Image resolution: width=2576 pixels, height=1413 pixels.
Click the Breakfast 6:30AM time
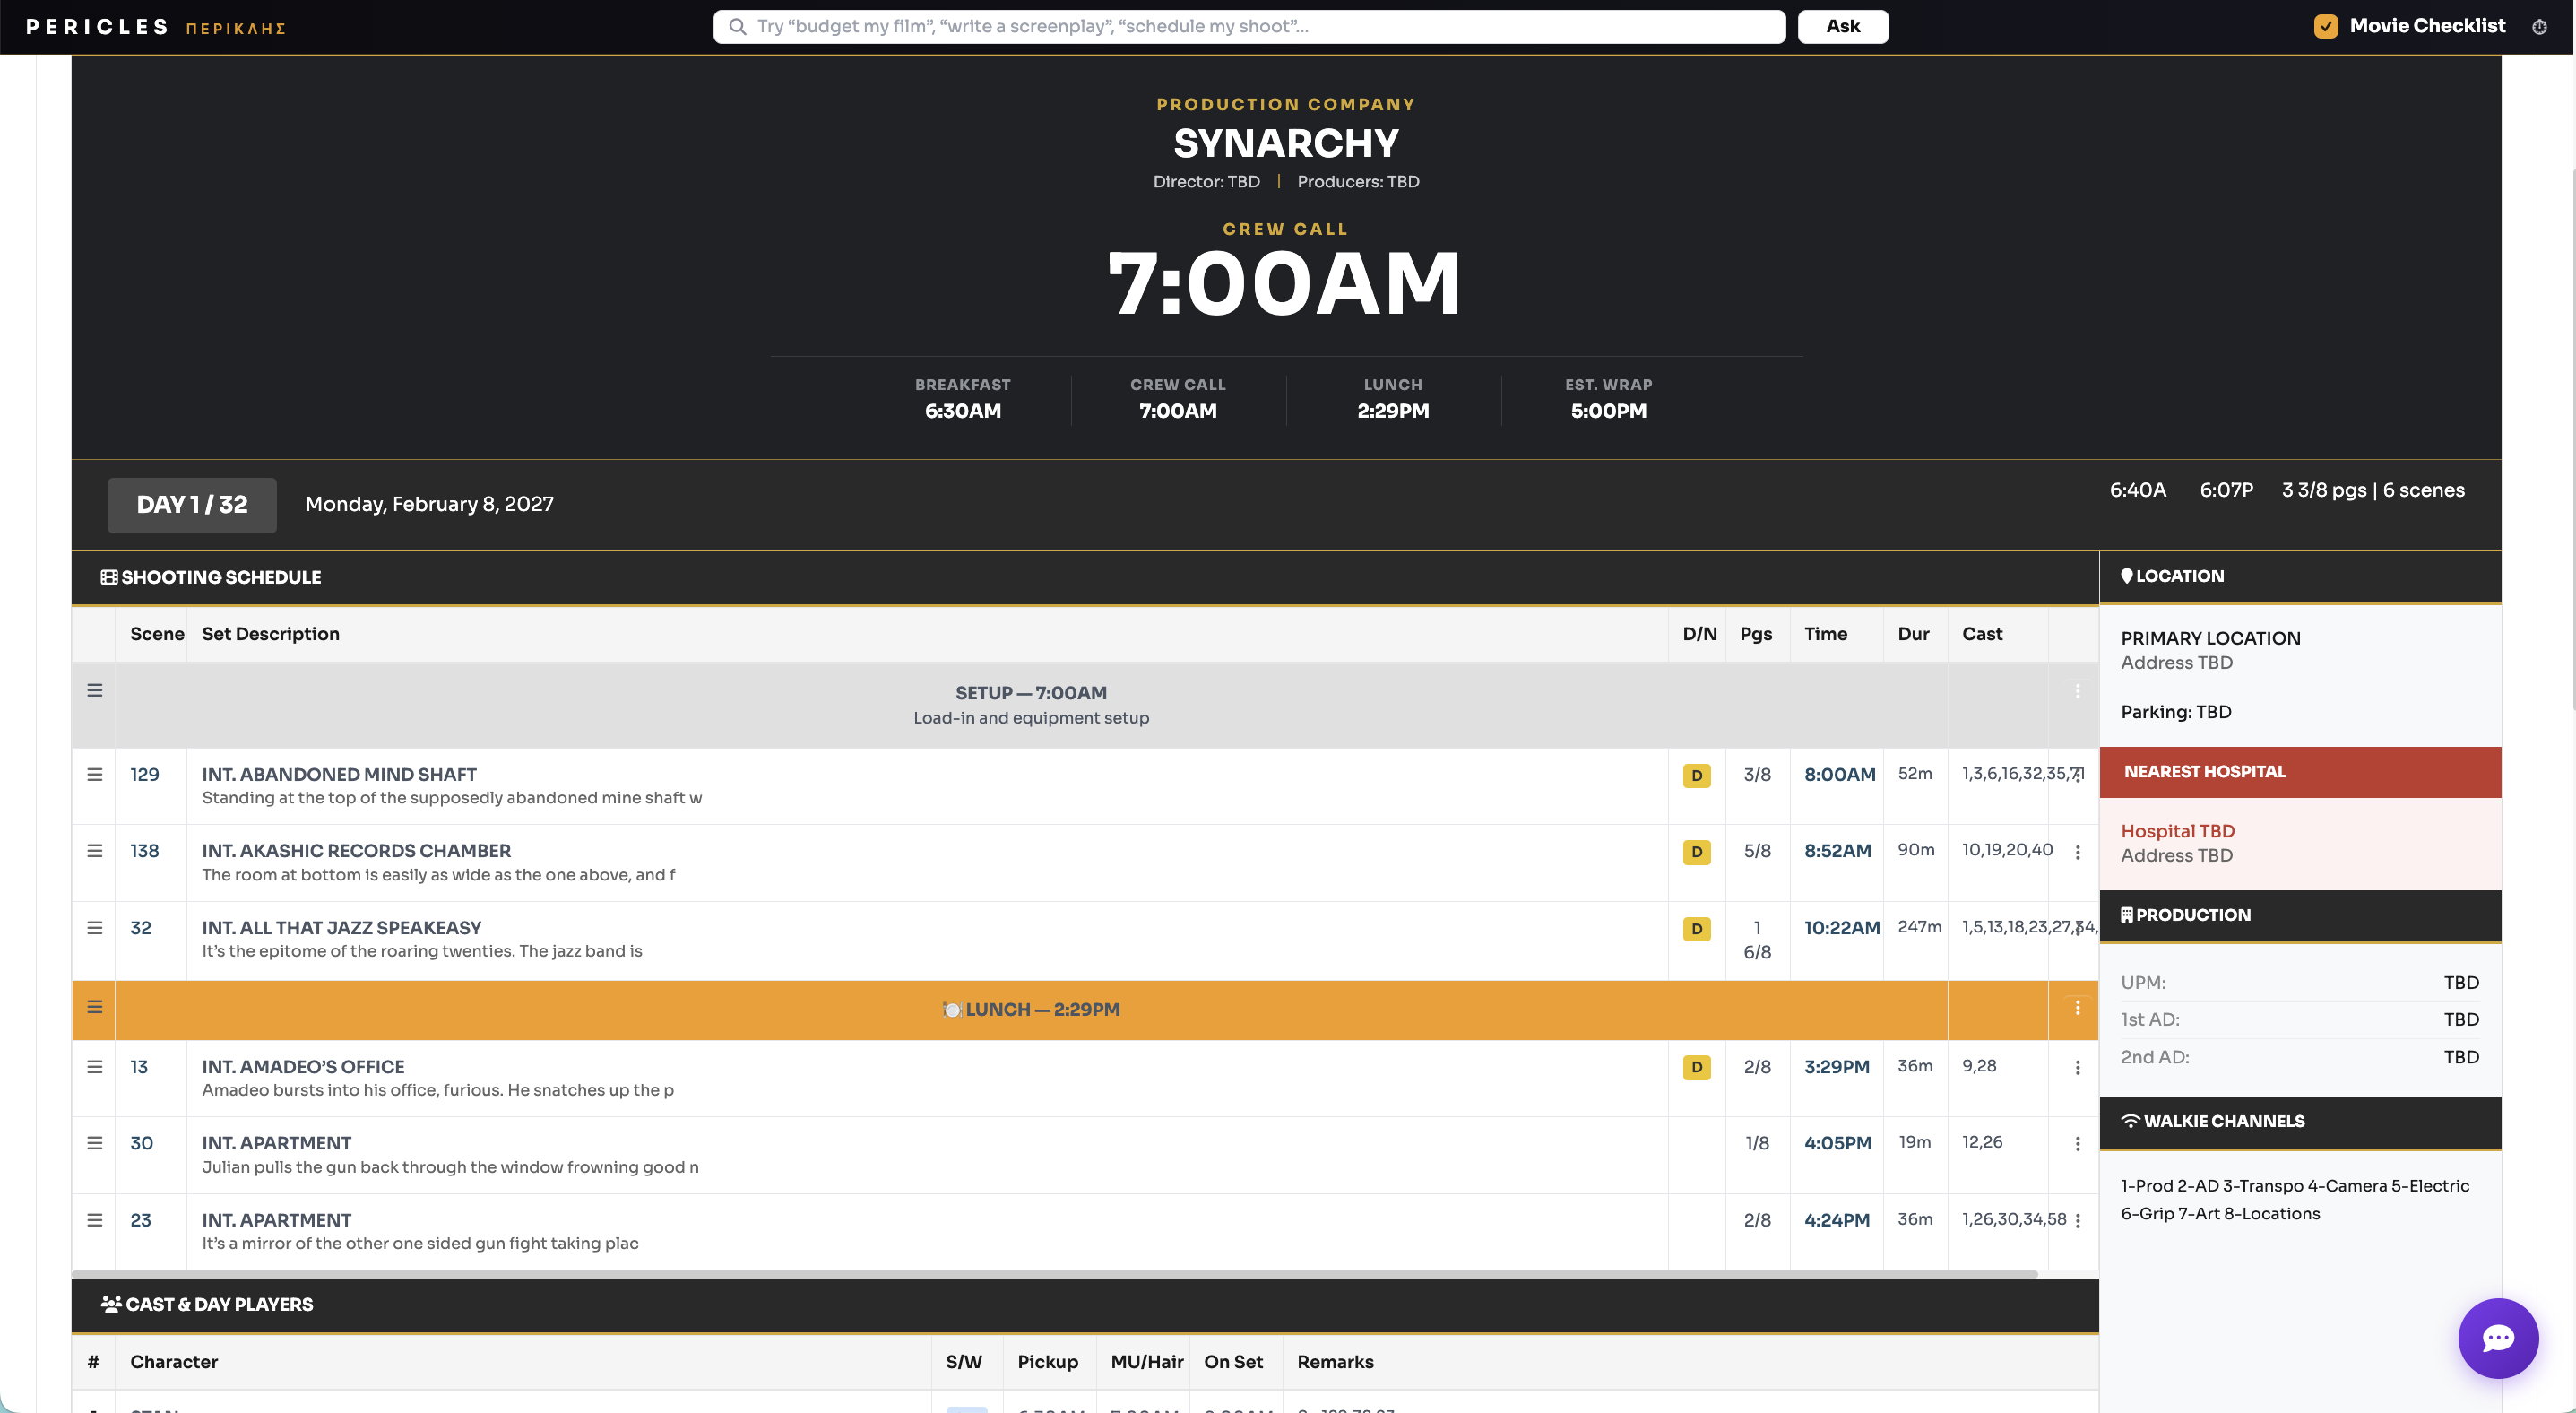(x=962, y=411)
